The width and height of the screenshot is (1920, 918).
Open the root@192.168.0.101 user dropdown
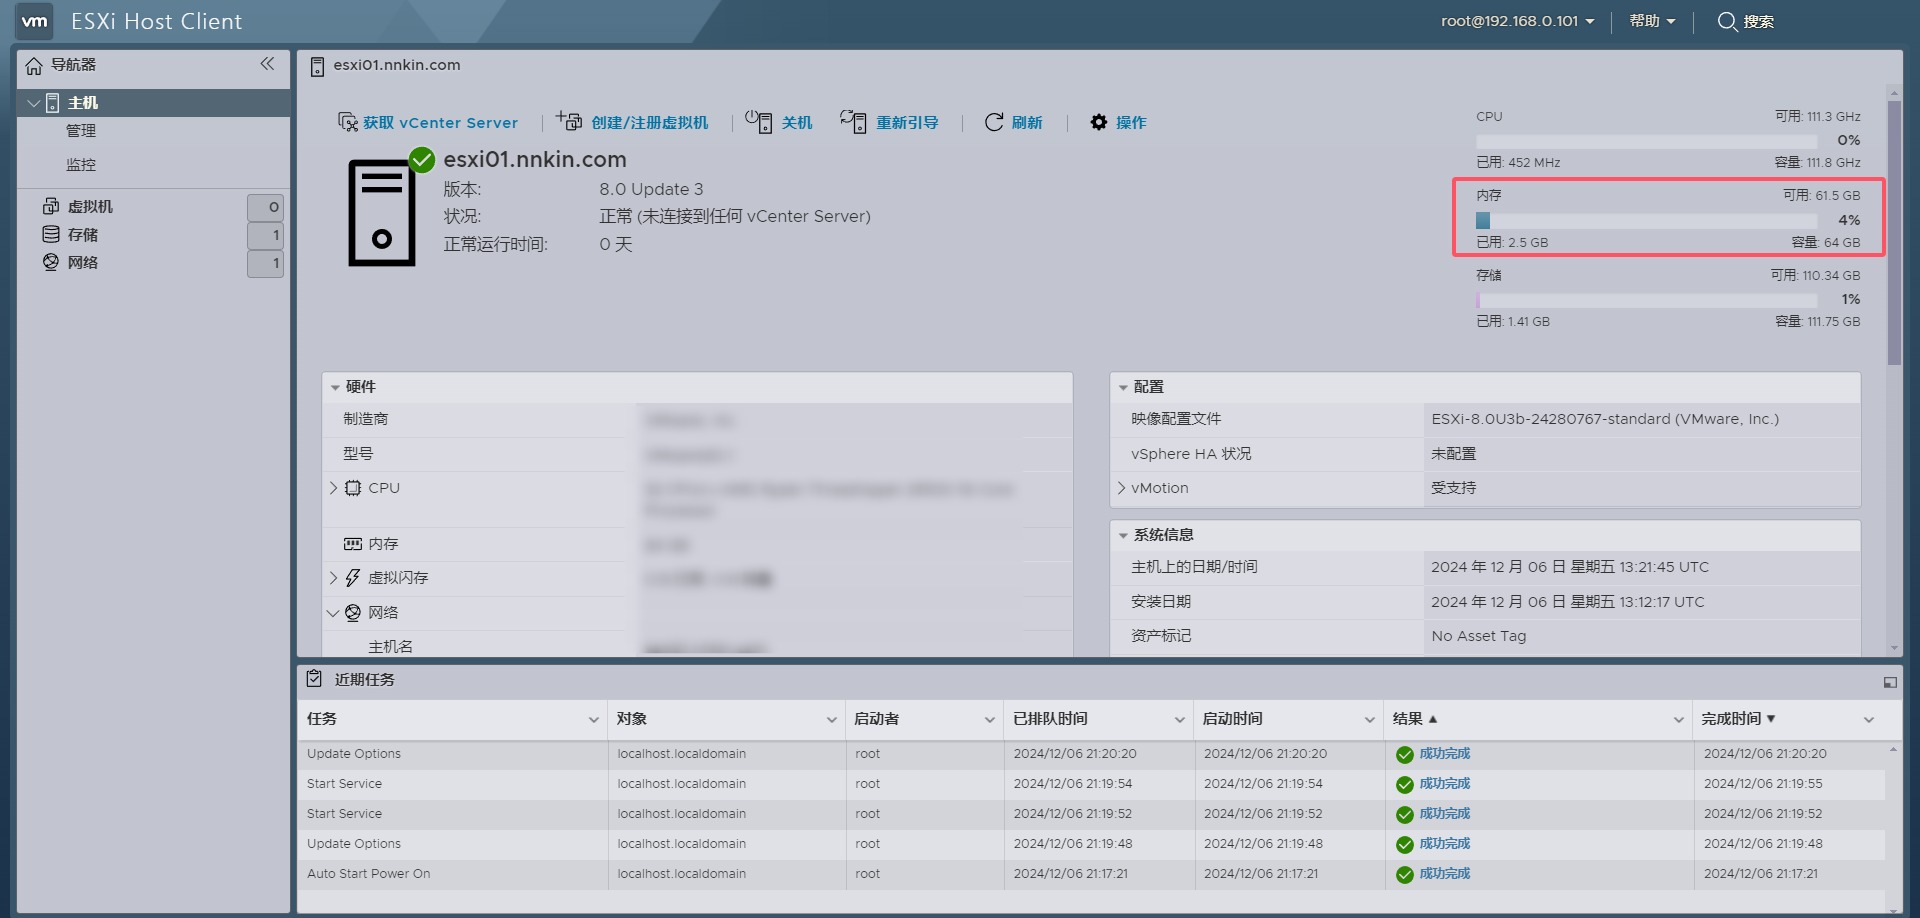(x=1516, y=21)
